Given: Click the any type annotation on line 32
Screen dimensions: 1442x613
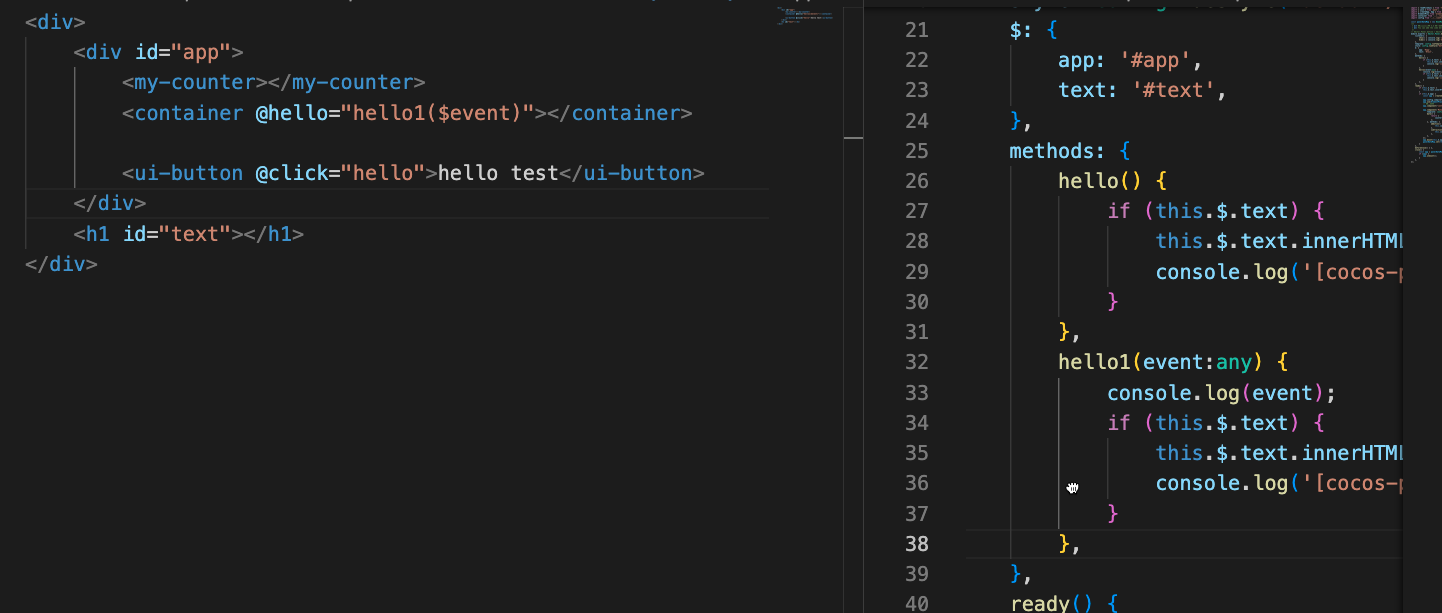Looking at the screenshot, I should 1235,362.
